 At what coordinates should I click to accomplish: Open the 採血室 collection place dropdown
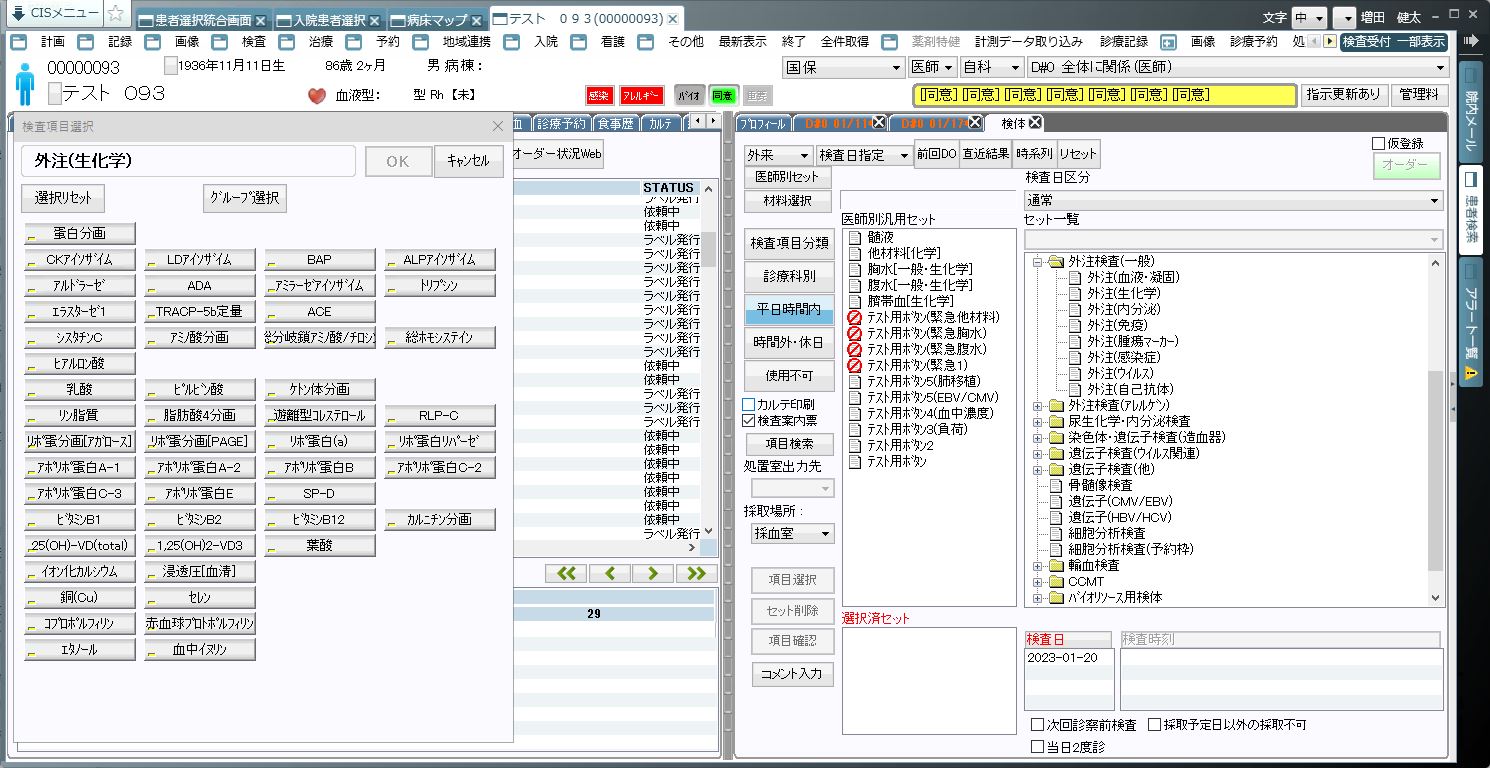point(792,534)
